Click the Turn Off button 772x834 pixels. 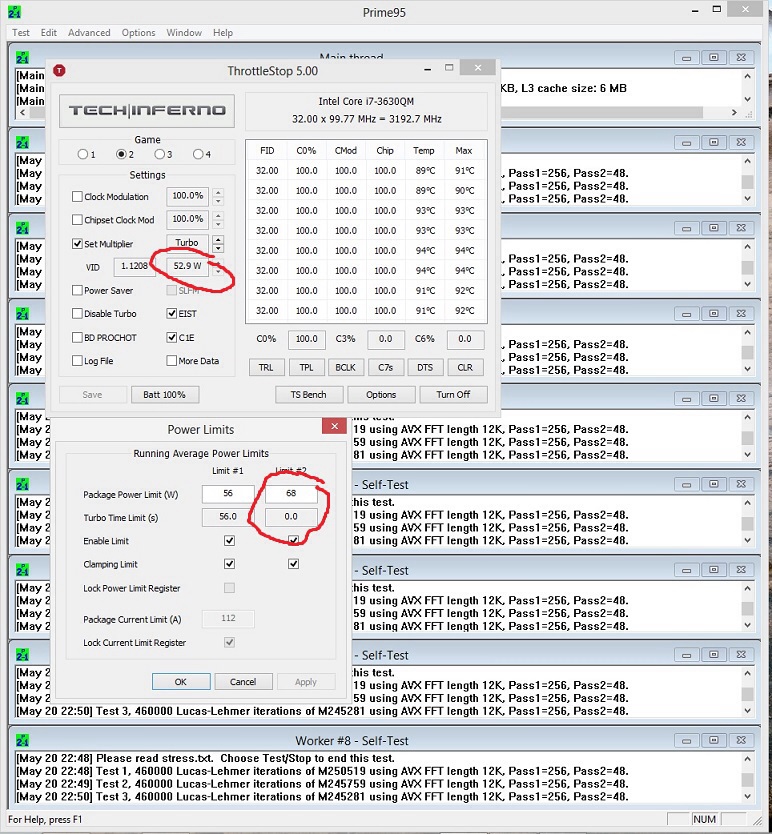tap(453, 395)
